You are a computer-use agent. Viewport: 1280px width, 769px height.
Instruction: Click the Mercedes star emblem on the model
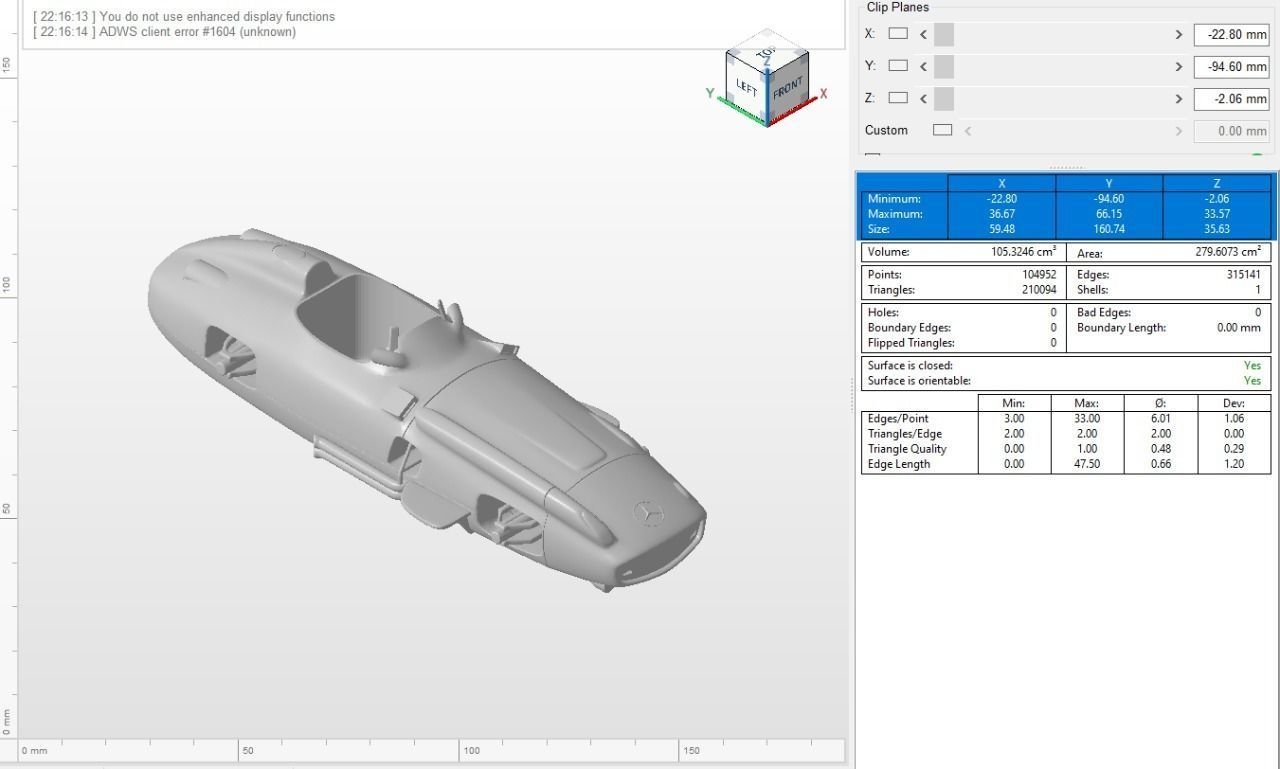(649, 513)
